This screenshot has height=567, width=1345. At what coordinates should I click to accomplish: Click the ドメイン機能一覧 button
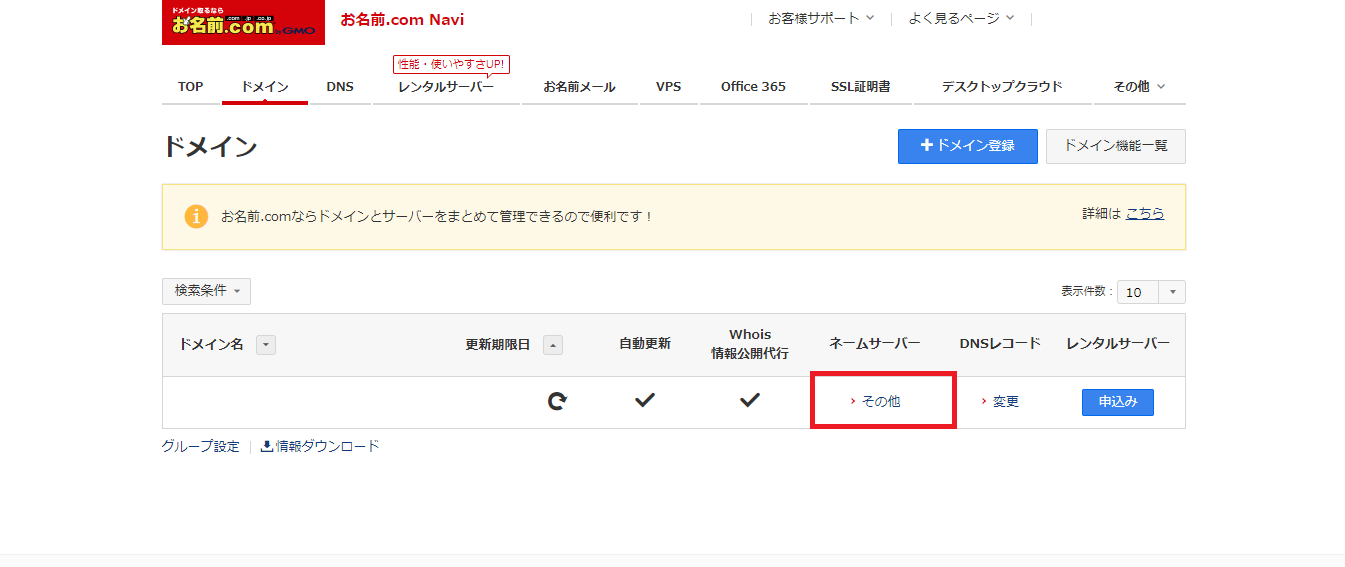point(1116,146)
